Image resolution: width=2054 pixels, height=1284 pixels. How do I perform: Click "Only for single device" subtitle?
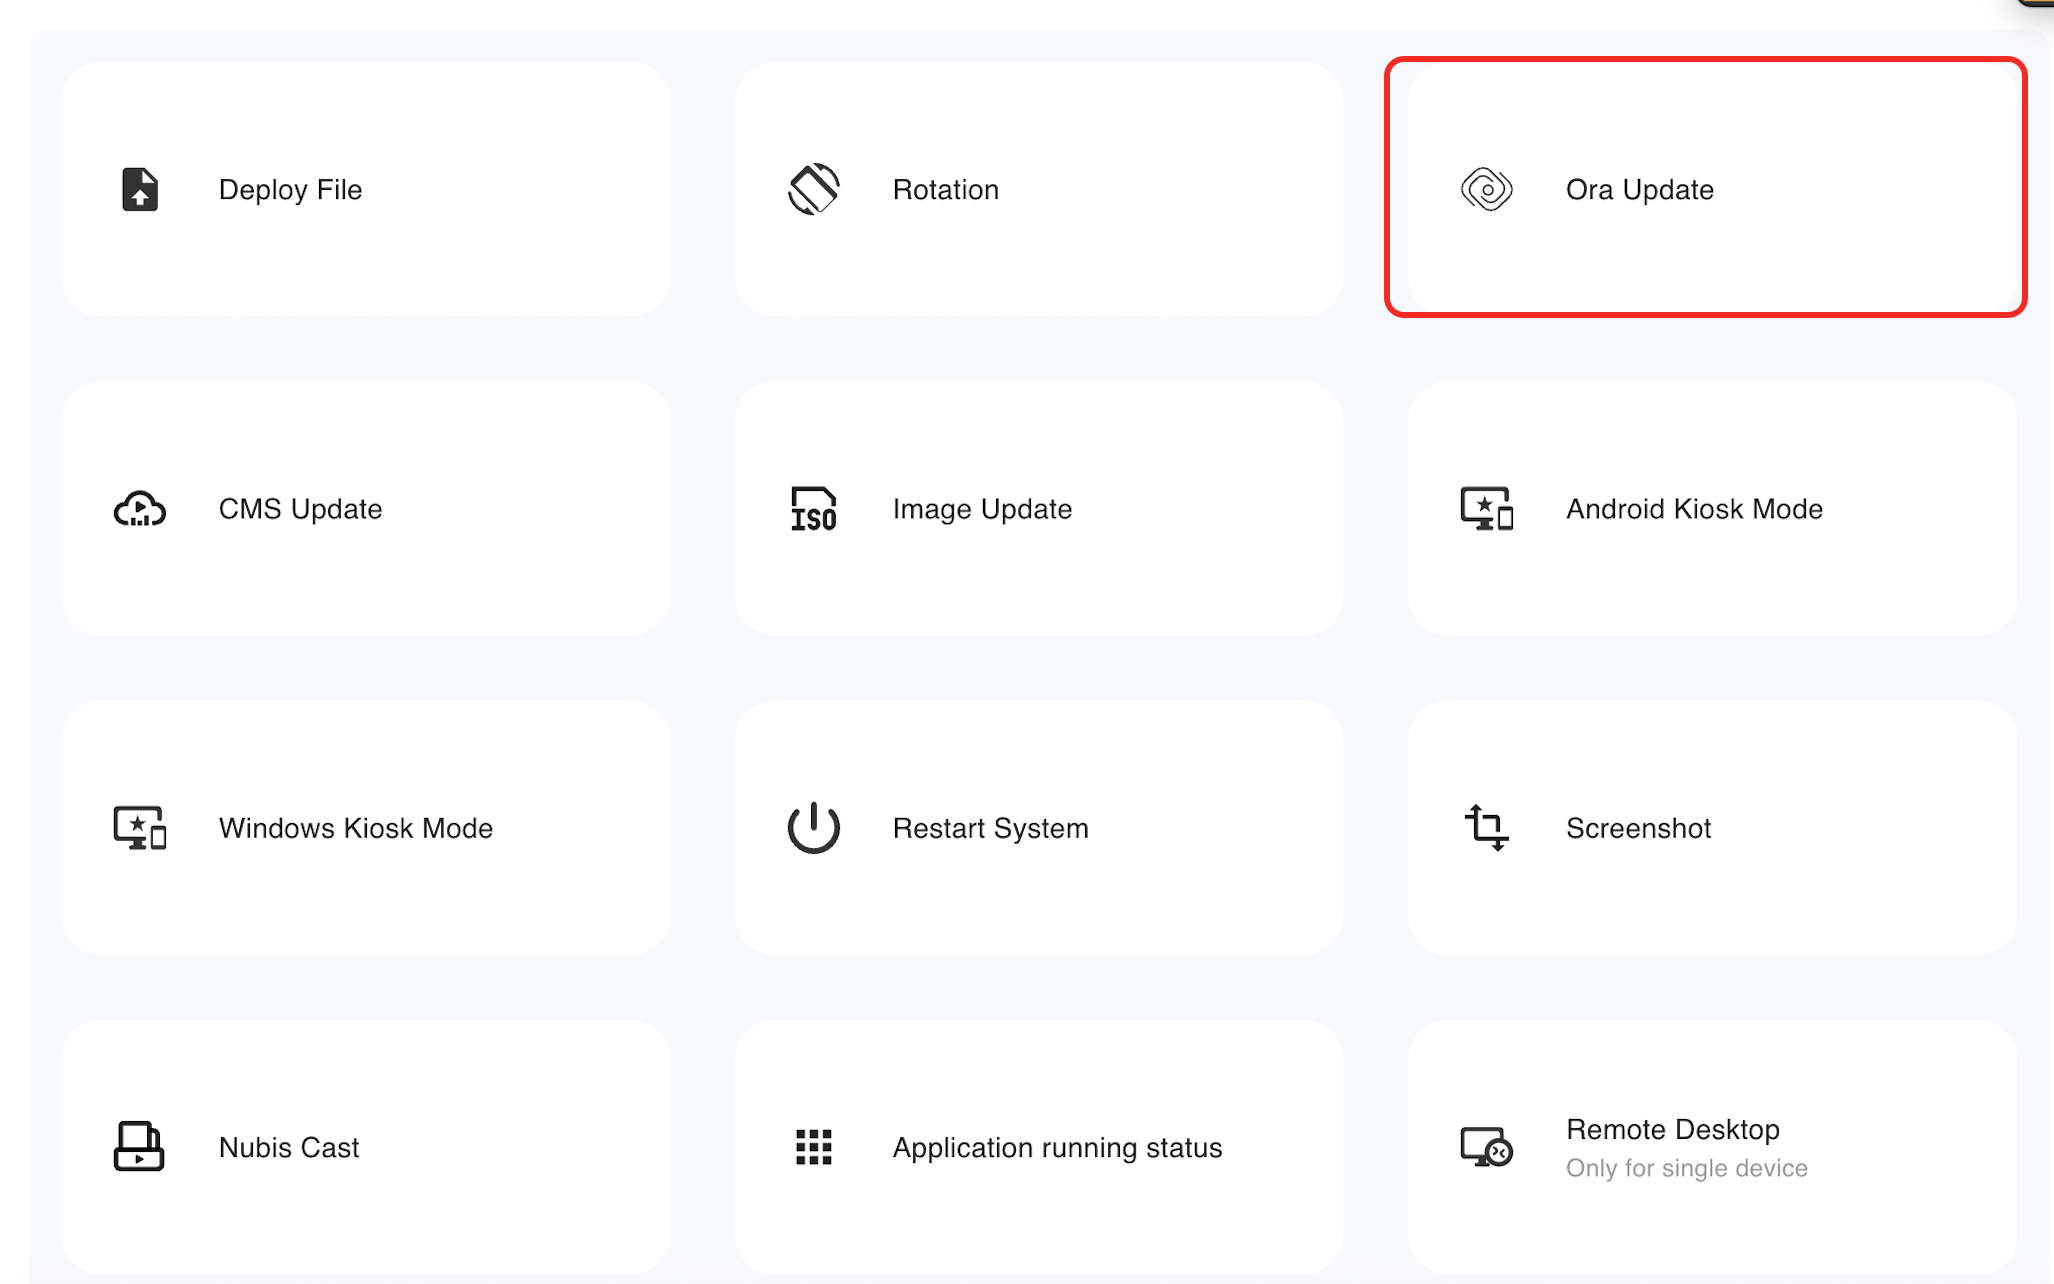point(1686,1168)
